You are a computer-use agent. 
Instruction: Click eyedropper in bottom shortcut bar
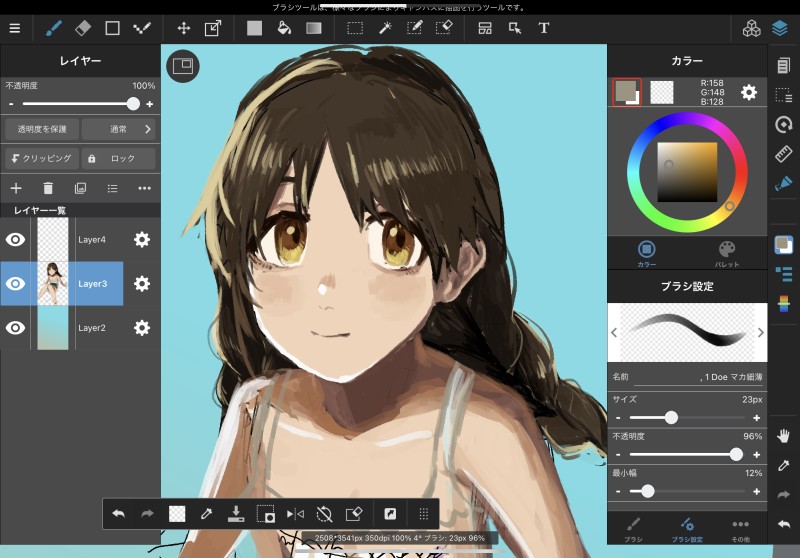[207, 514]
